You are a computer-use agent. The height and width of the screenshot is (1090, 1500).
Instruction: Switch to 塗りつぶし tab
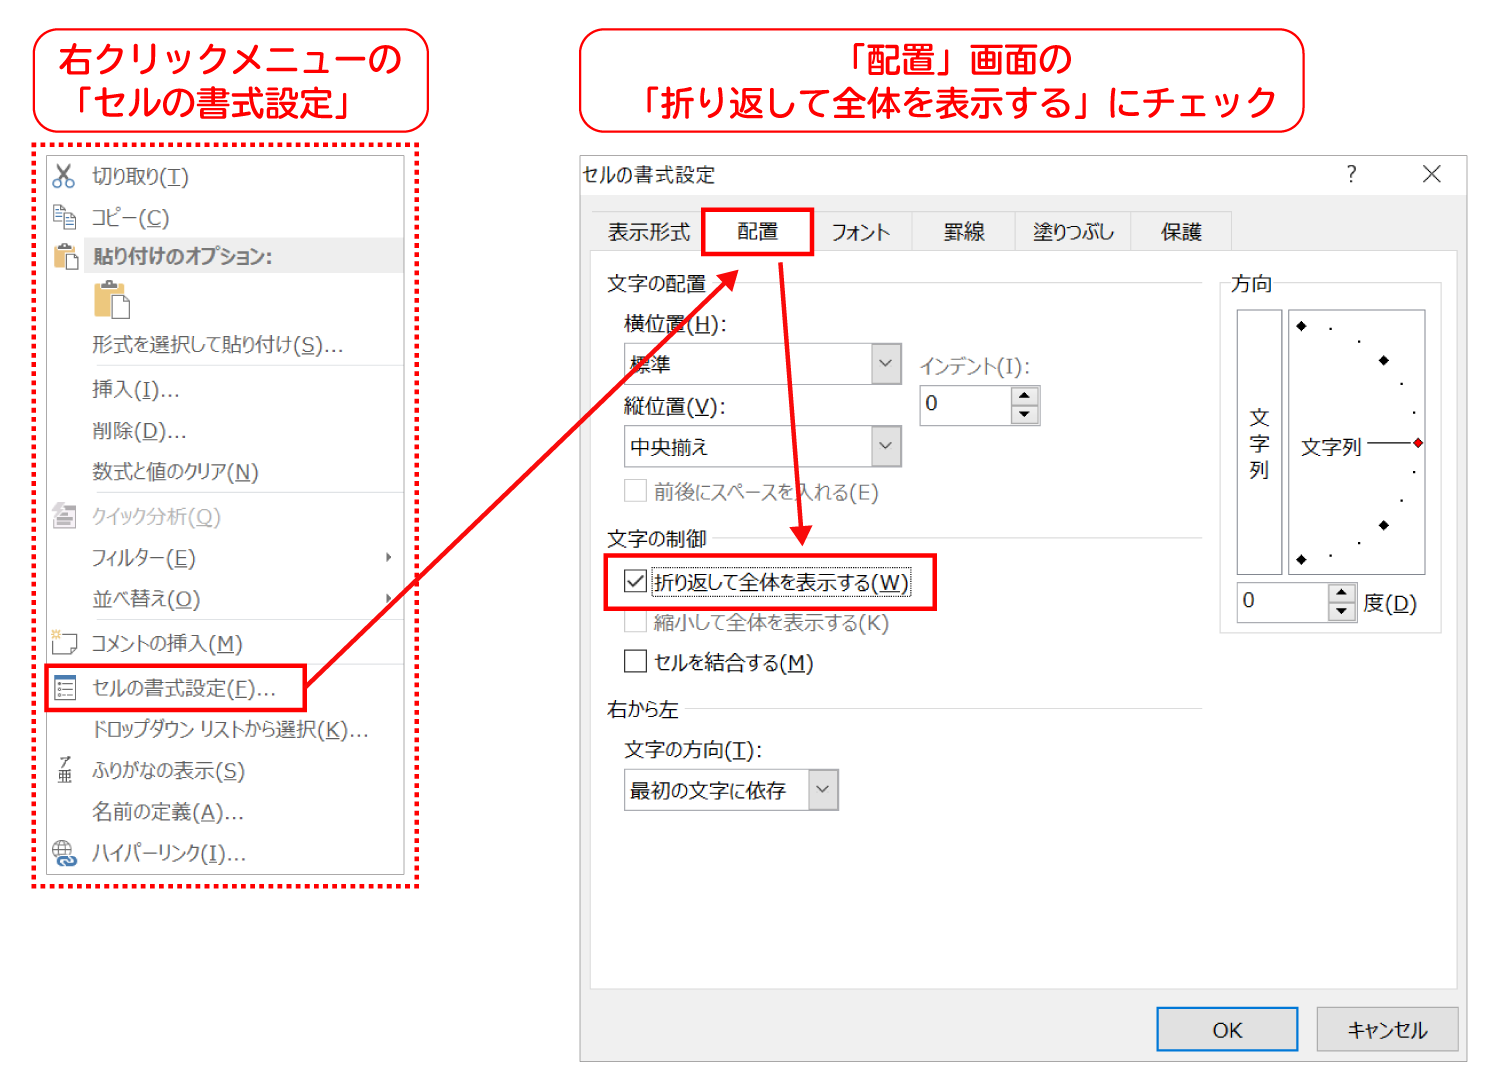1073,232
